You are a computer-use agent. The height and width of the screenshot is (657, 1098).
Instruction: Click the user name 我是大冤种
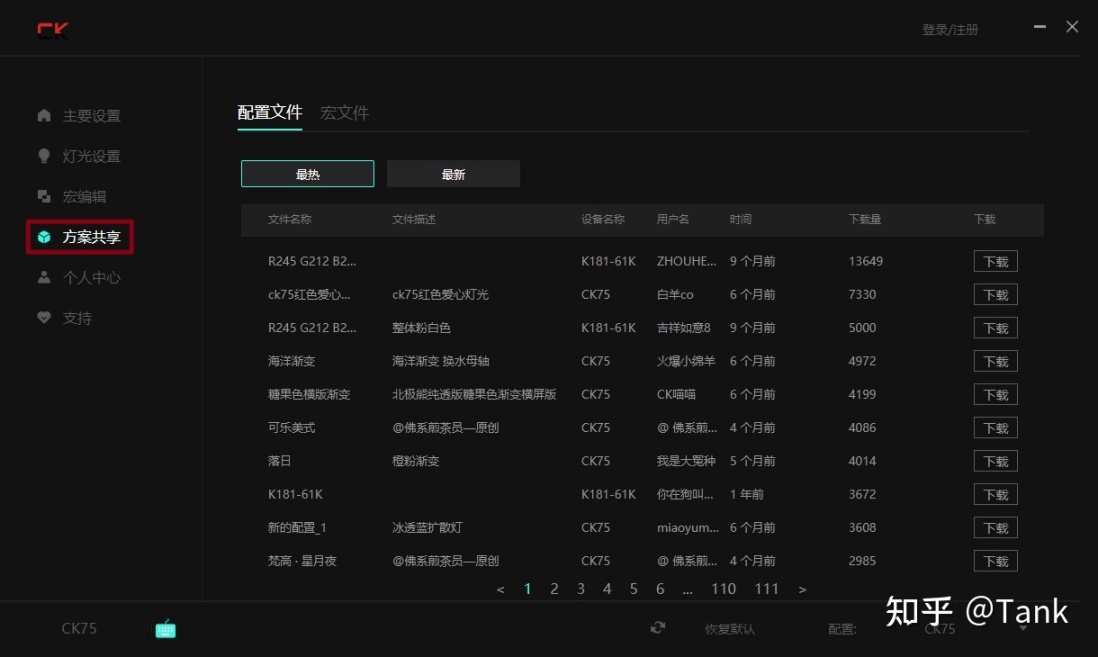pyautogui.click(x=686, y=461)
